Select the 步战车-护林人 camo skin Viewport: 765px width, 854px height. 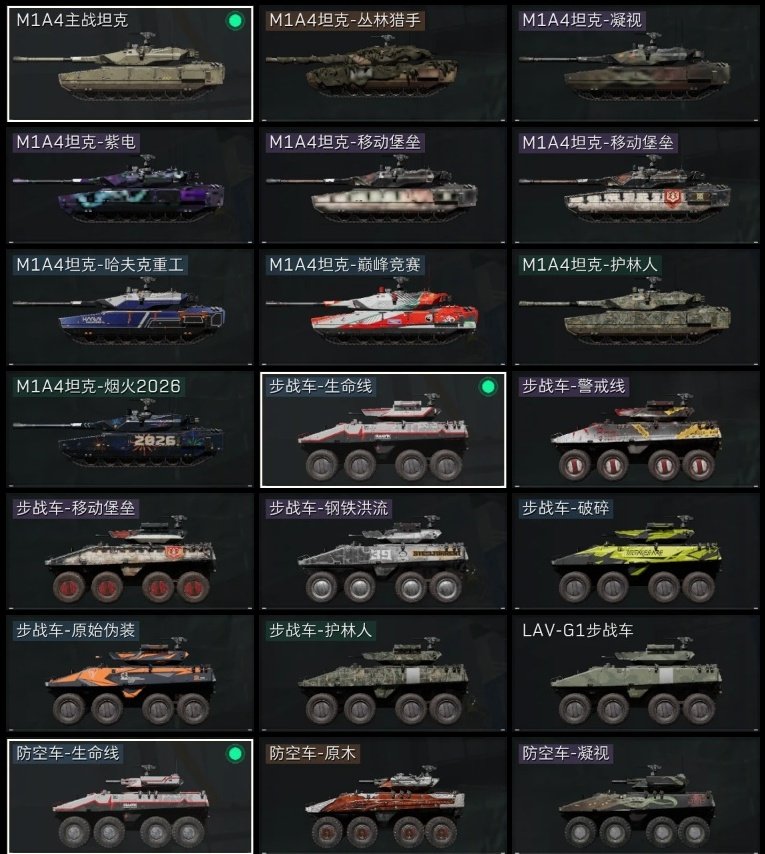click(x=383, y=674)
